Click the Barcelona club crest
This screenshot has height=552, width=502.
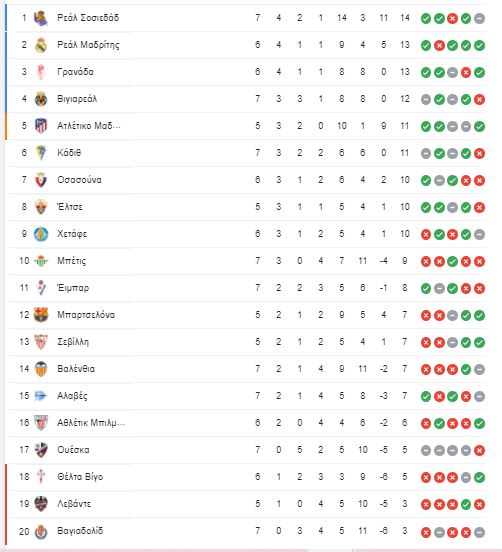(41, 315)
